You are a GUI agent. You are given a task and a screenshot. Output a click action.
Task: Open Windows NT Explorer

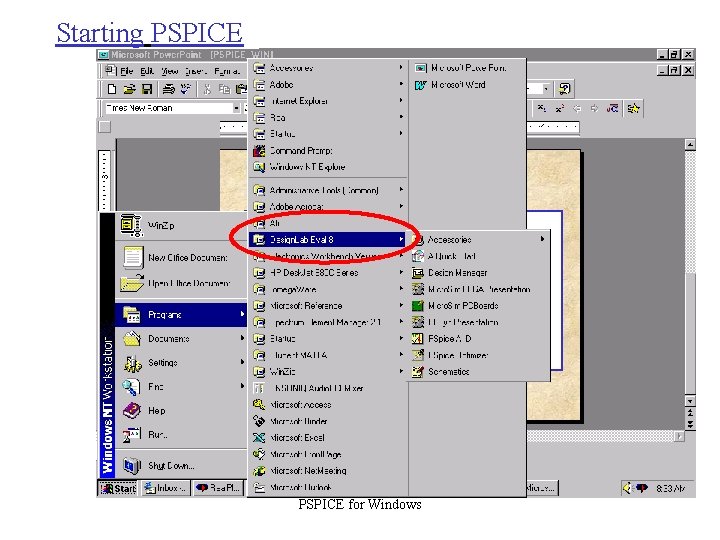click(x=328, y=167)
